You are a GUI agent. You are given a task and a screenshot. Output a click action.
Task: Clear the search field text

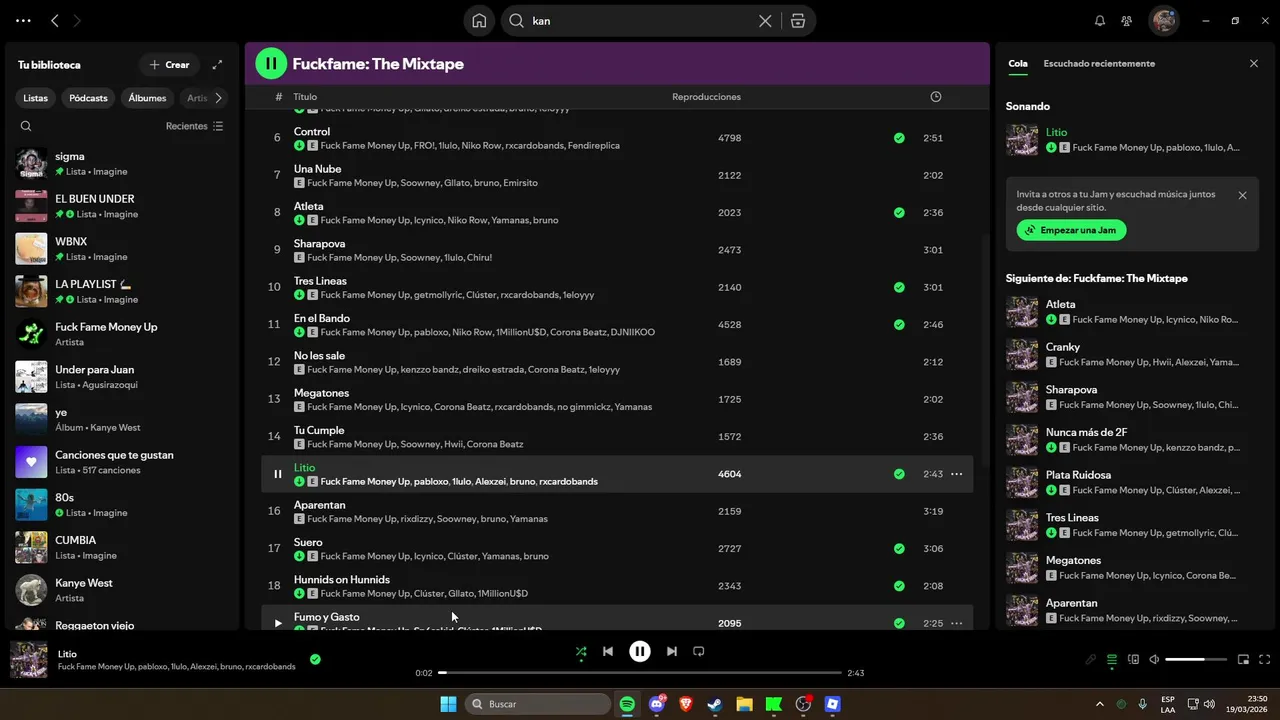click(765, 21)
